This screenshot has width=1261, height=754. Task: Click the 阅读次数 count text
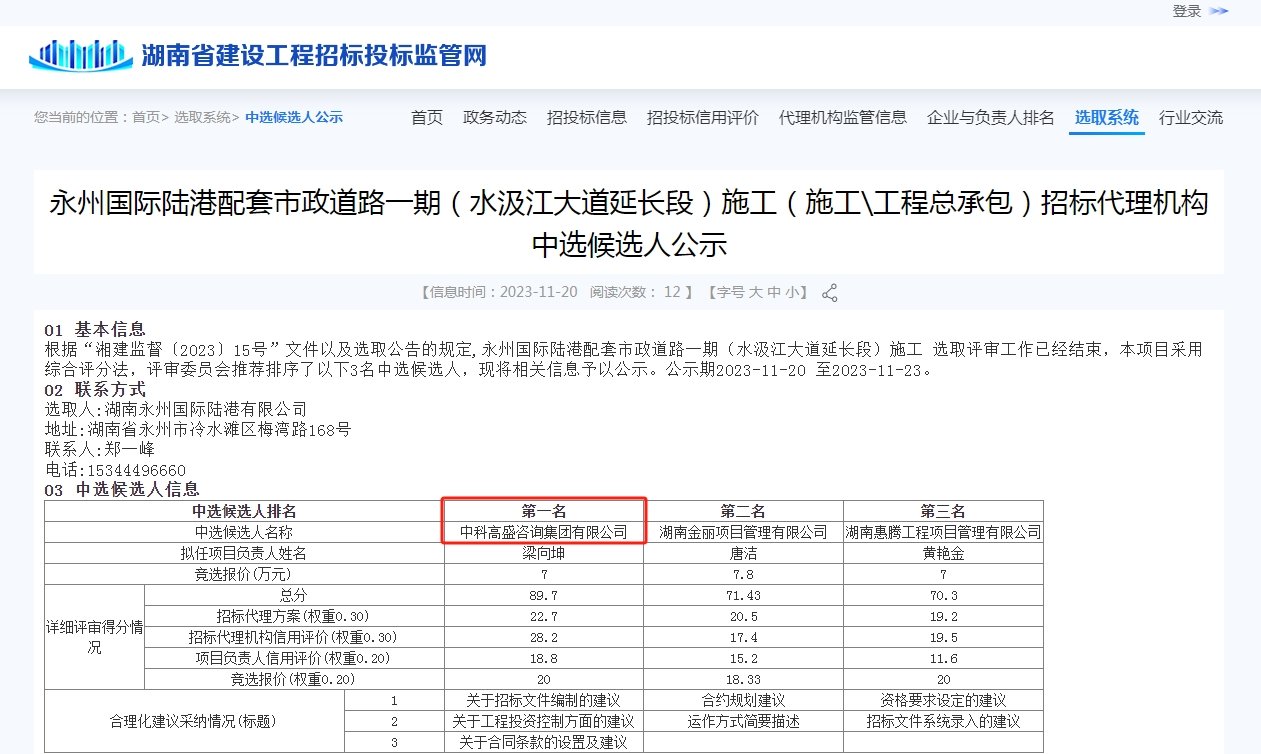[x=636, y=292]
